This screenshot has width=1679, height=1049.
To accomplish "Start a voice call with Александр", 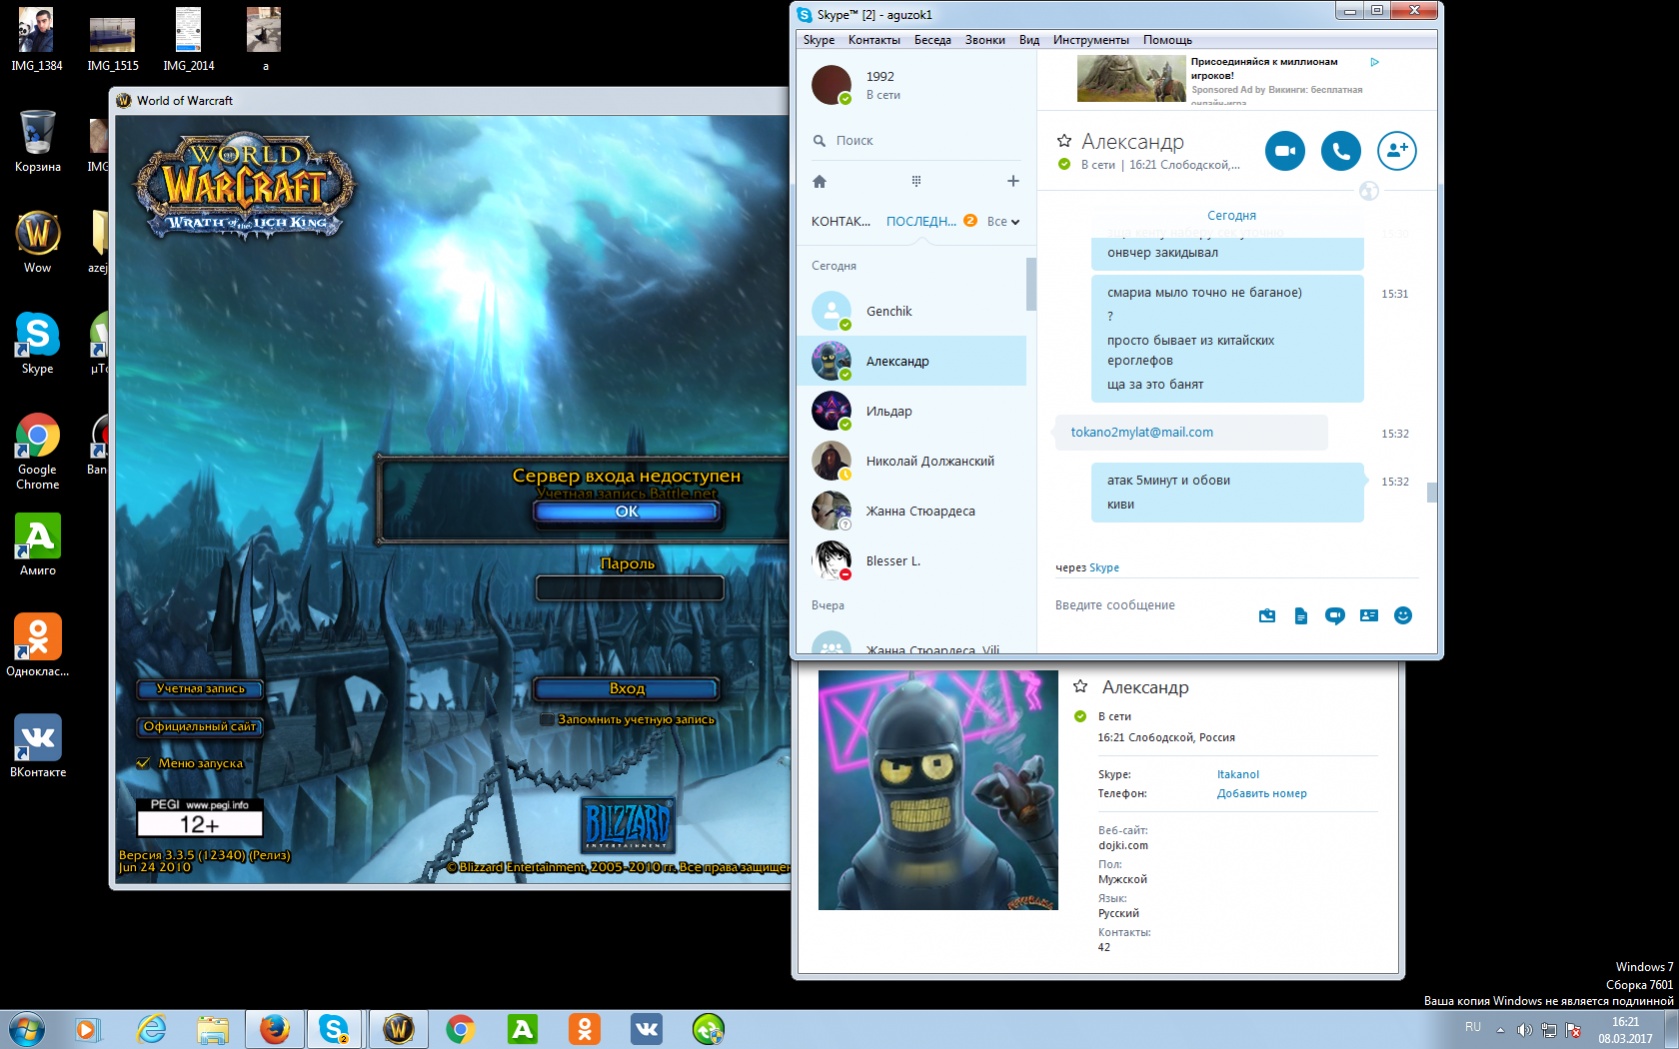I will tap(1340, 151).
